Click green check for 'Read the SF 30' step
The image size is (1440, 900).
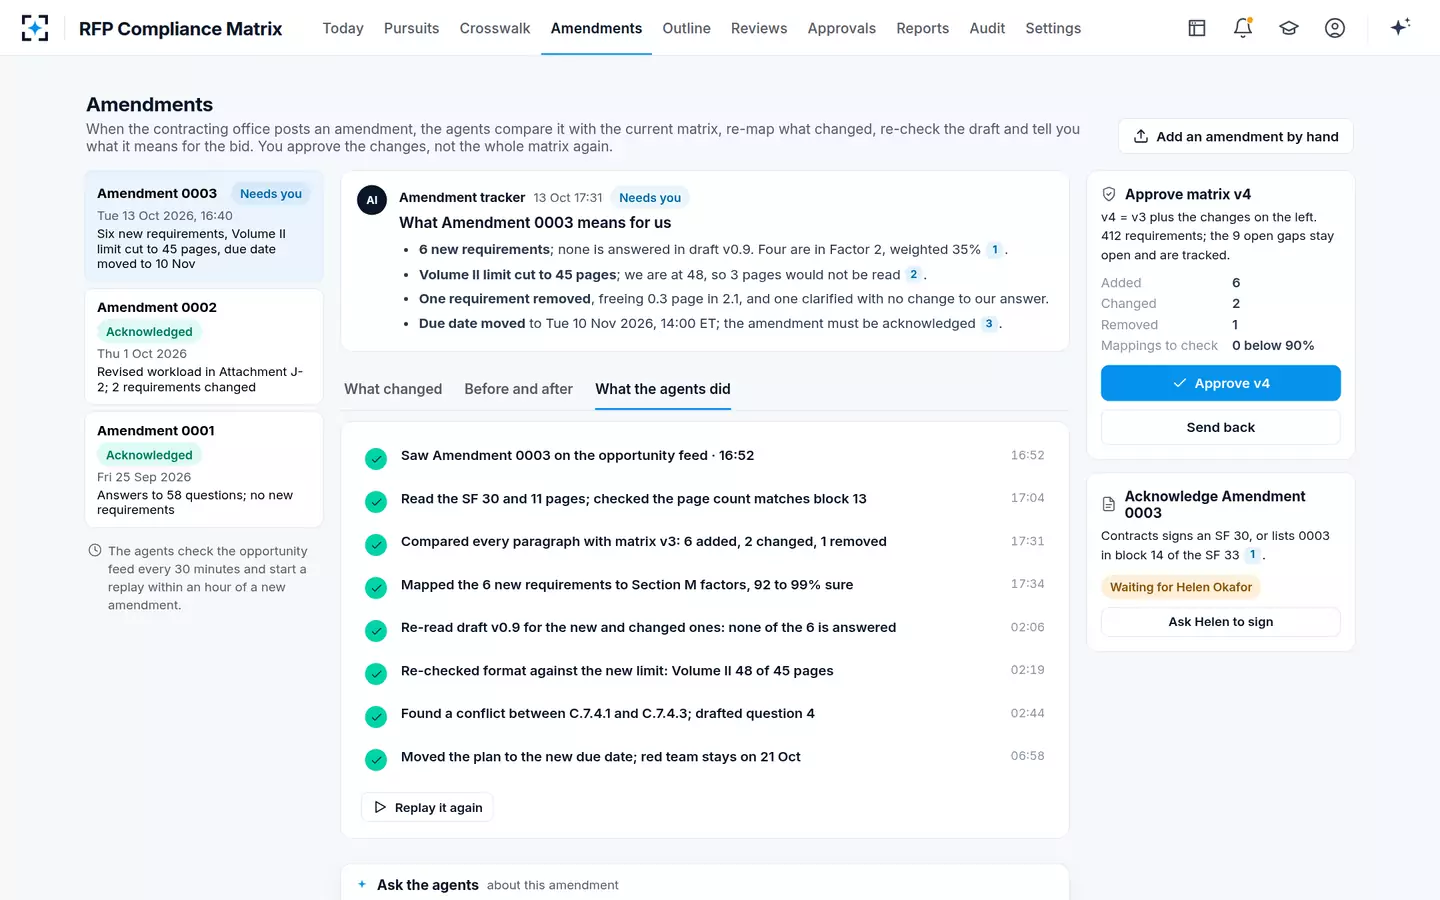[x=376, y=501]
